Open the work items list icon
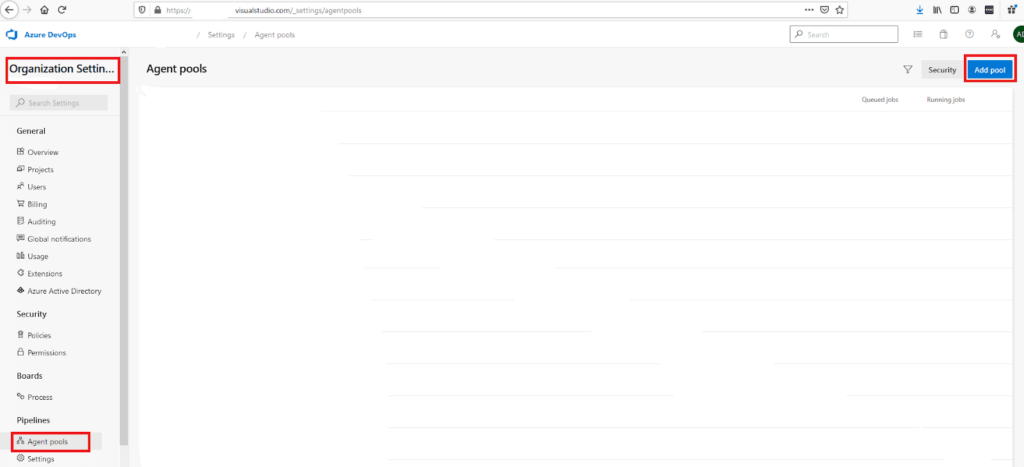Viewport: 1024px width, 467px height. pos(918,35)
